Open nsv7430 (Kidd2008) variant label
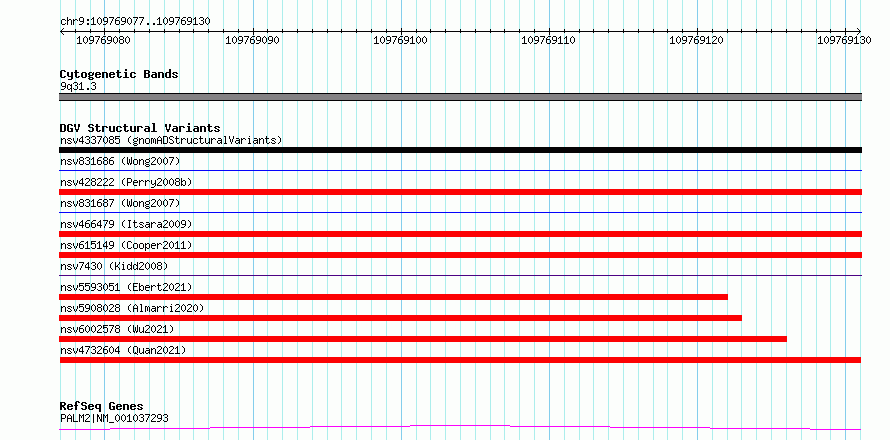This screenshot has width=890, height=440. pyautogui.click(x=114, y=266)
